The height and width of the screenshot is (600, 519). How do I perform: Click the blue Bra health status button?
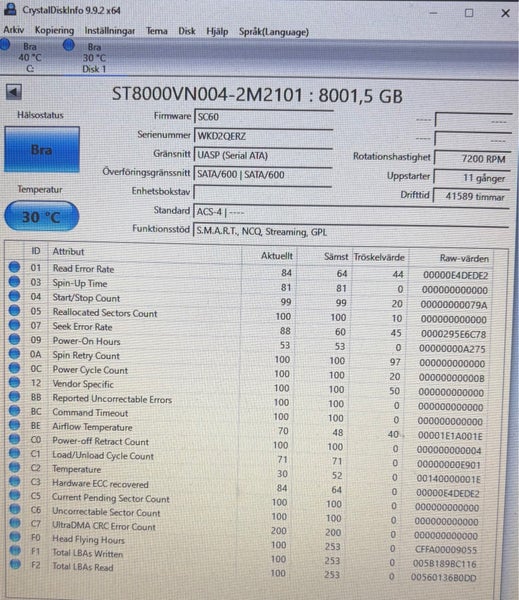(x=42, y=150)
